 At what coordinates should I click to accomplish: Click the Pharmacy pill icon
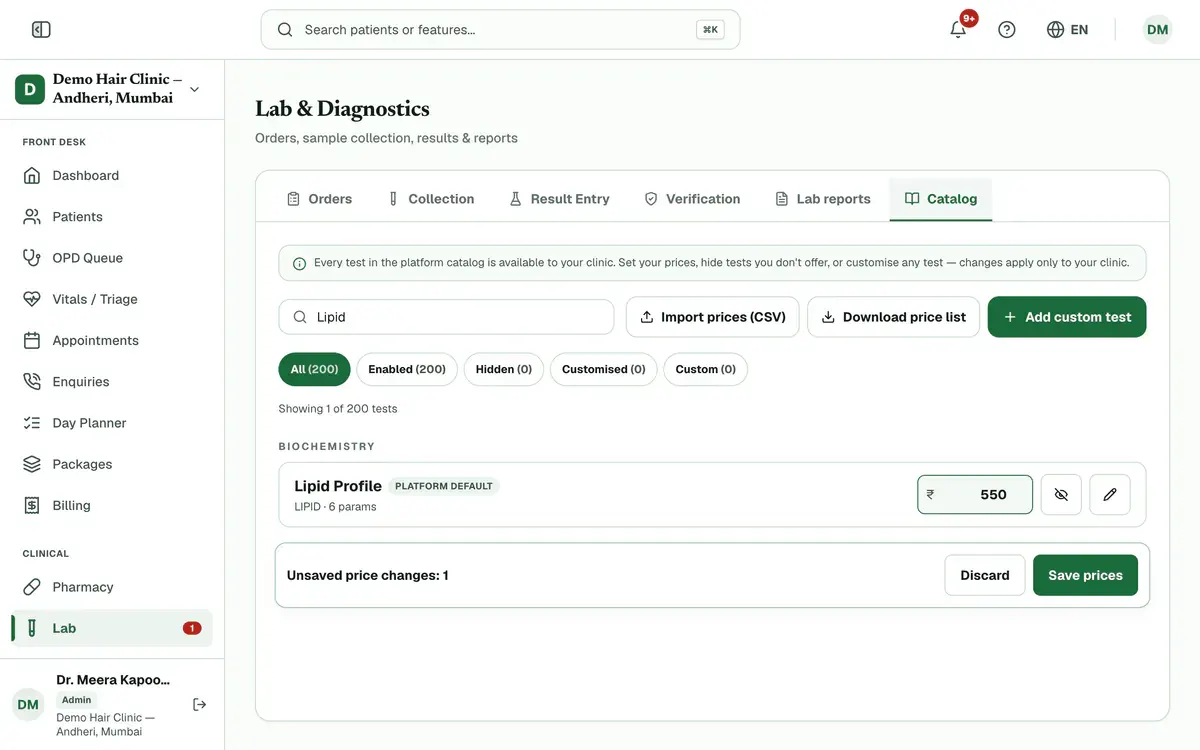point(32,587)
